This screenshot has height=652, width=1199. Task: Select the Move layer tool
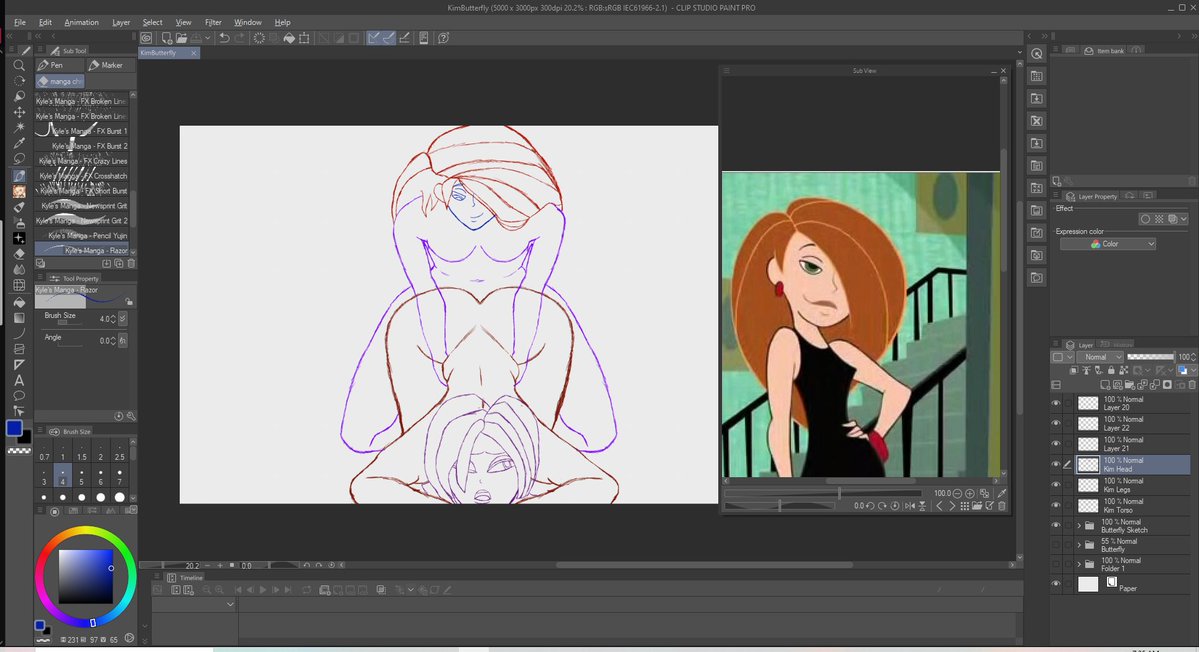tap(19, 112)
